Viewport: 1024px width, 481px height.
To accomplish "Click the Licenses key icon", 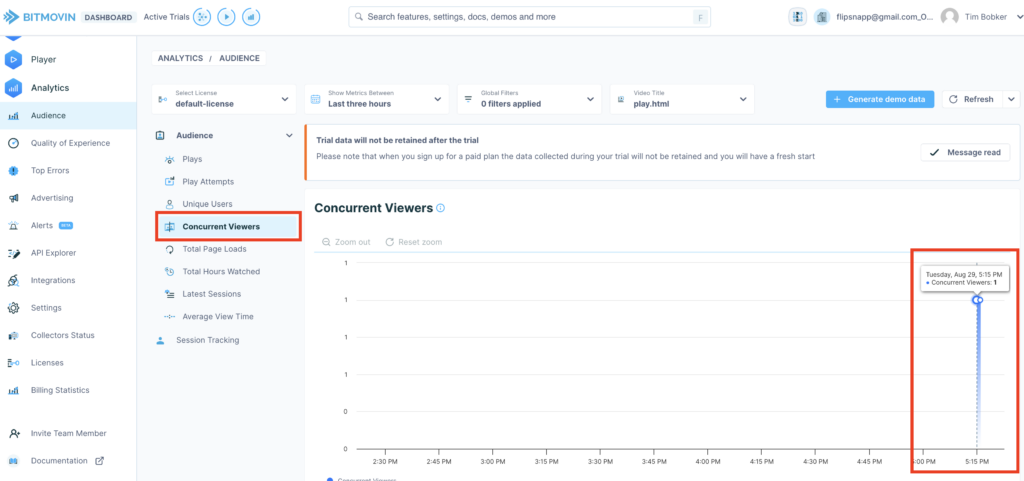I will click(x=13, y=362).
